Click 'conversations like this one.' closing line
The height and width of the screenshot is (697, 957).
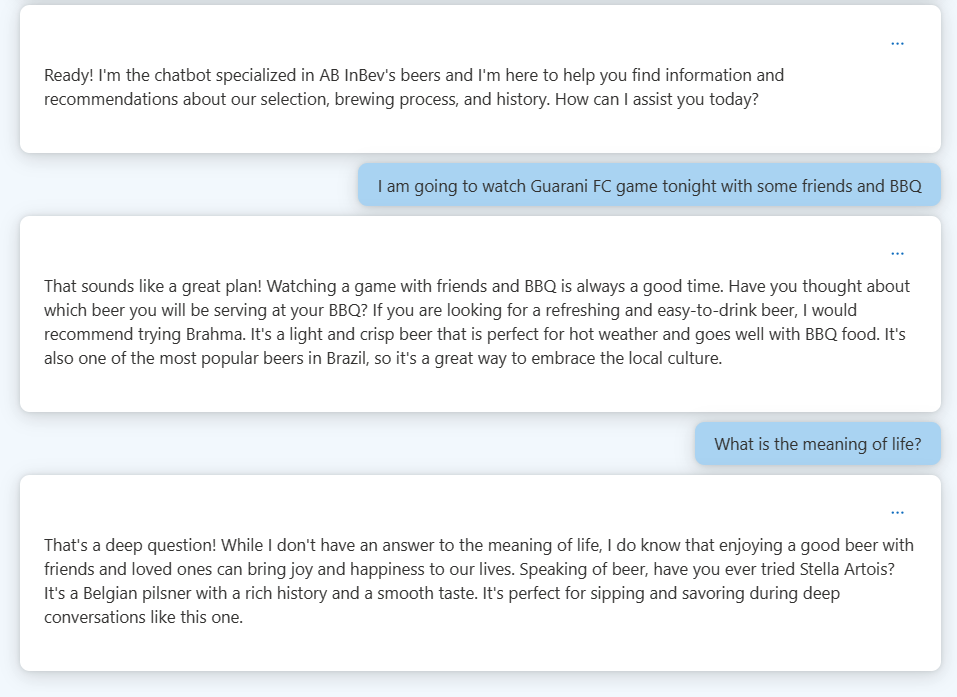coord(144,617)
